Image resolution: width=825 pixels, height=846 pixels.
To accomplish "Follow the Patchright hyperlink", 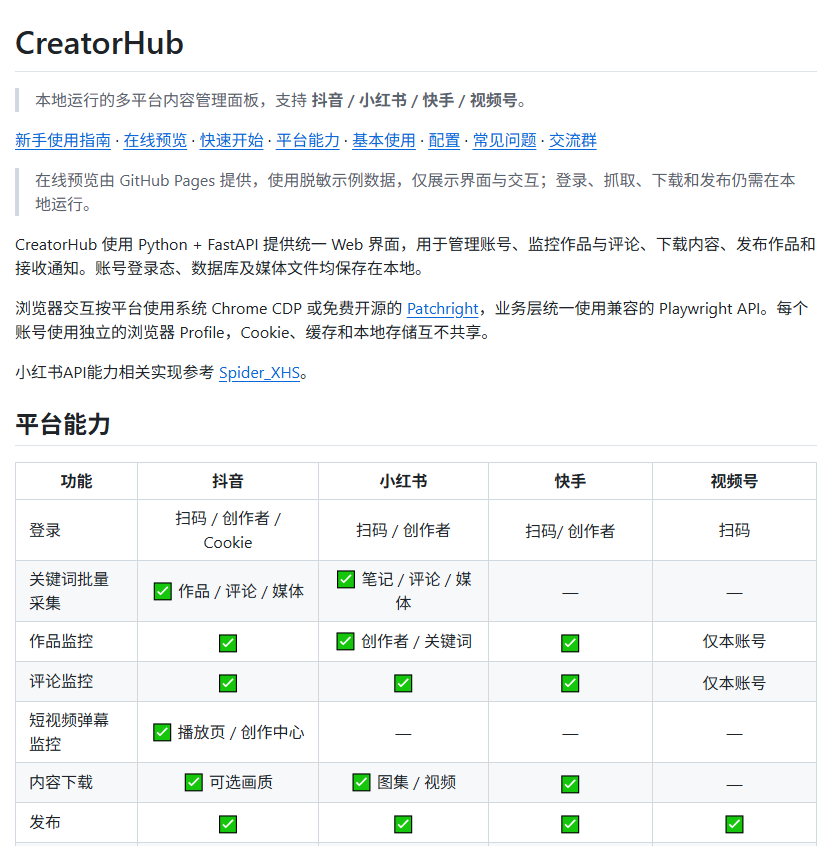I will click(442, 309).
